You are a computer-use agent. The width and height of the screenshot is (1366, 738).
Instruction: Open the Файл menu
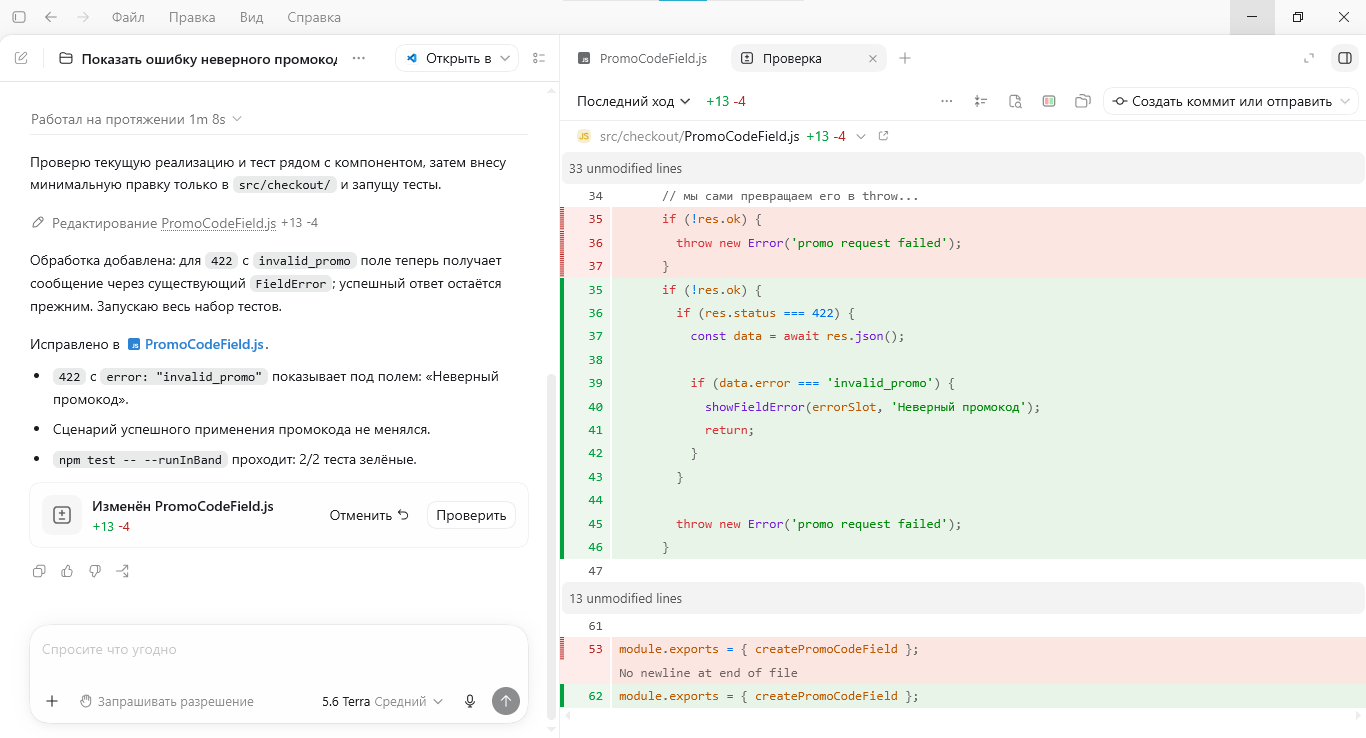coord(128,17)
